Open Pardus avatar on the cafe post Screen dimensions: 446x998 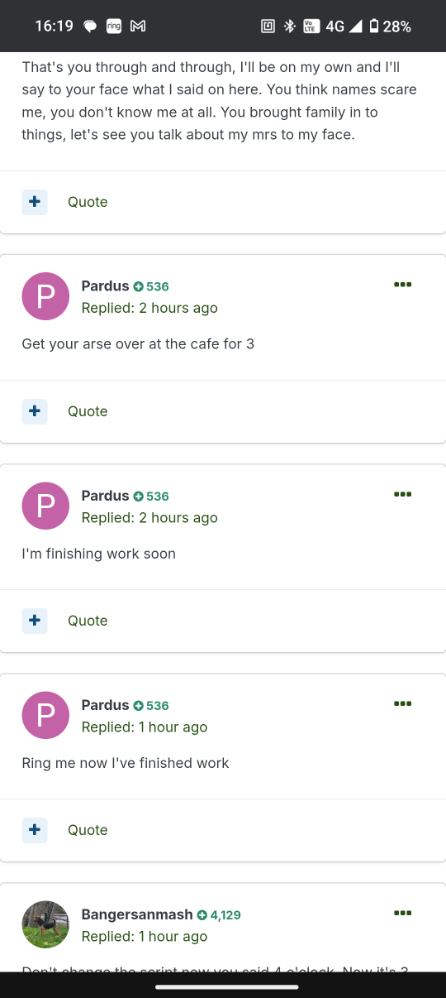tap(45, 296)
